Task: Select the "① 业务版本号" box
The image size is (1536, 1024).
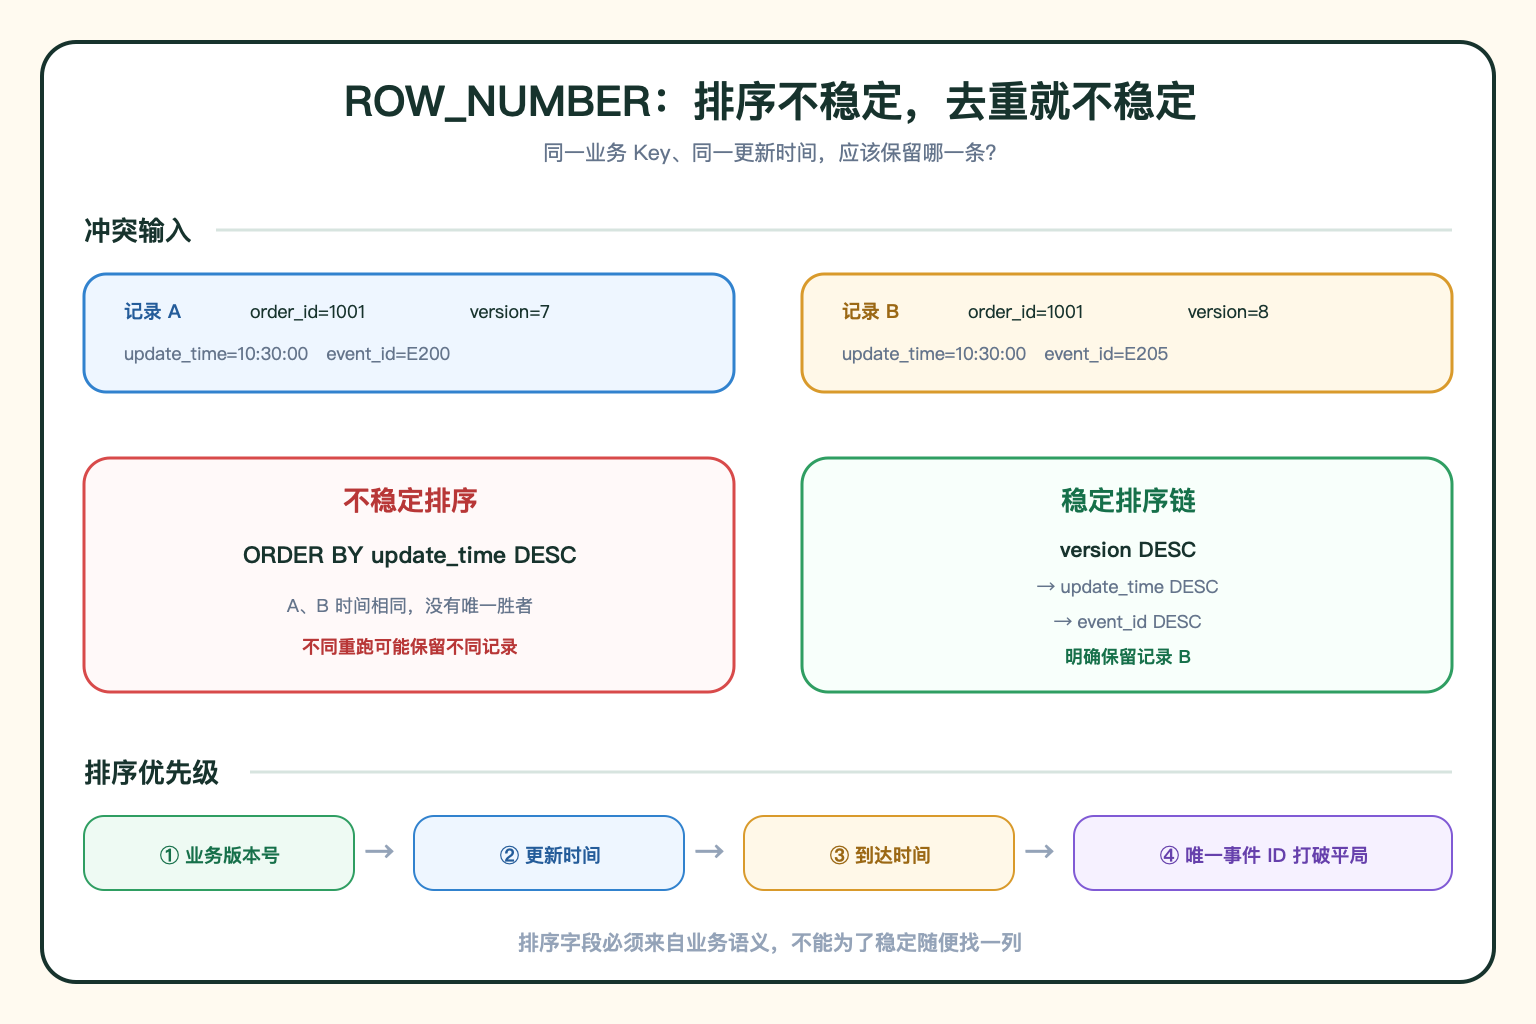Action: click(219, 853)
